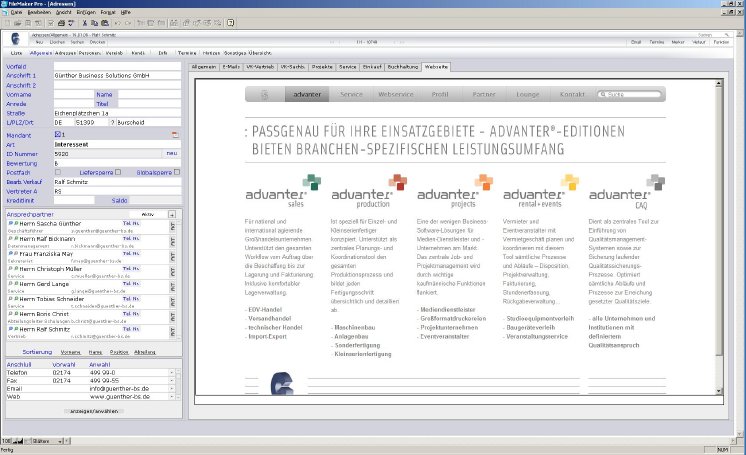Image resolution: width=746 pixels, height=455 pixels.
Task: Click the Help question mark toolbar icon
Action: click(x=231, y=23)
